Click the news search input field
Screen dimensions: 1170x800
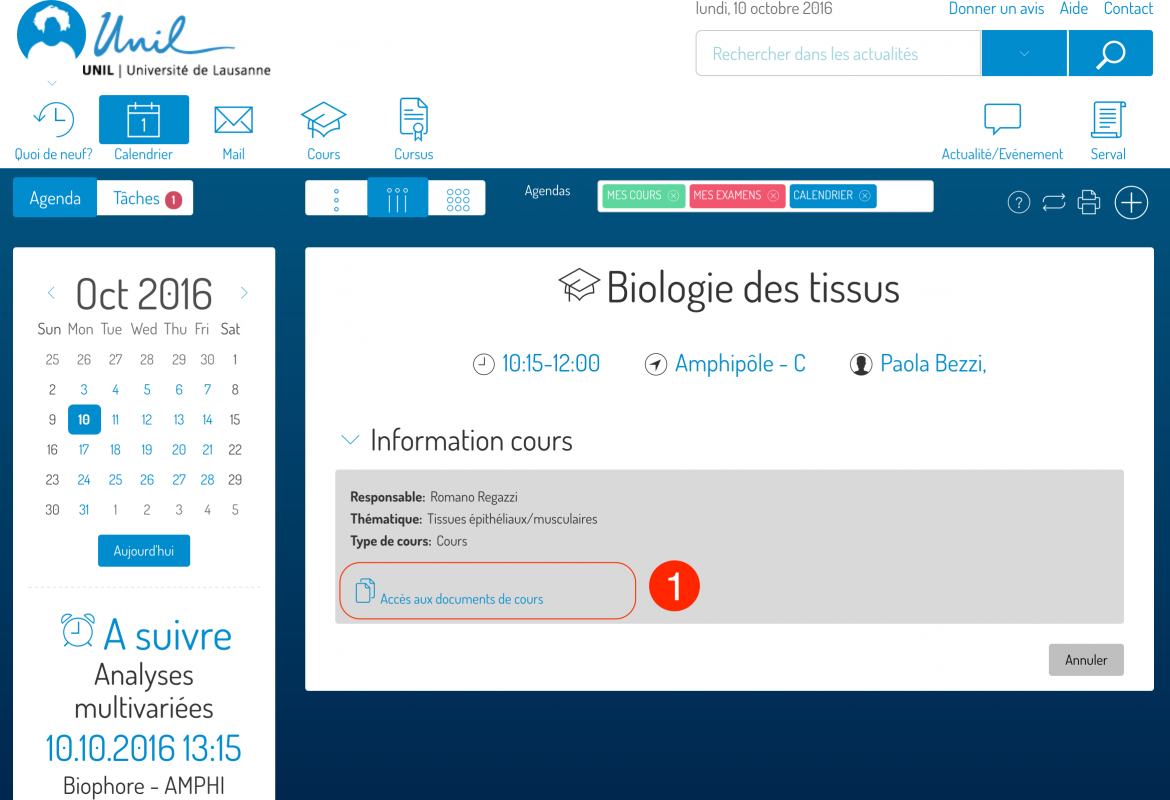838,54
